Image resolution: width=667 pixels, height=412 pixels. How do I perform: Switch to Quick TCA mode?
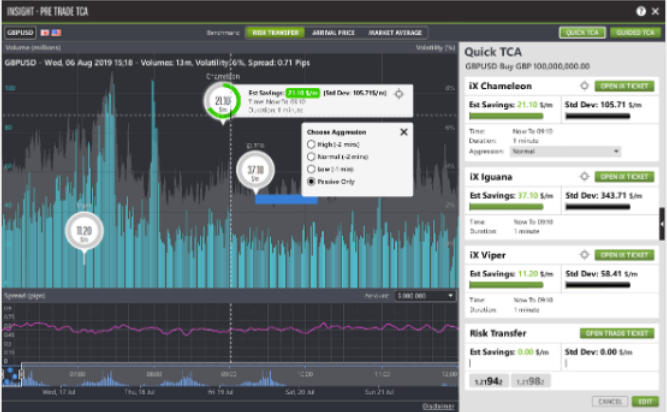pyautogui.click(x=582, y=33)
